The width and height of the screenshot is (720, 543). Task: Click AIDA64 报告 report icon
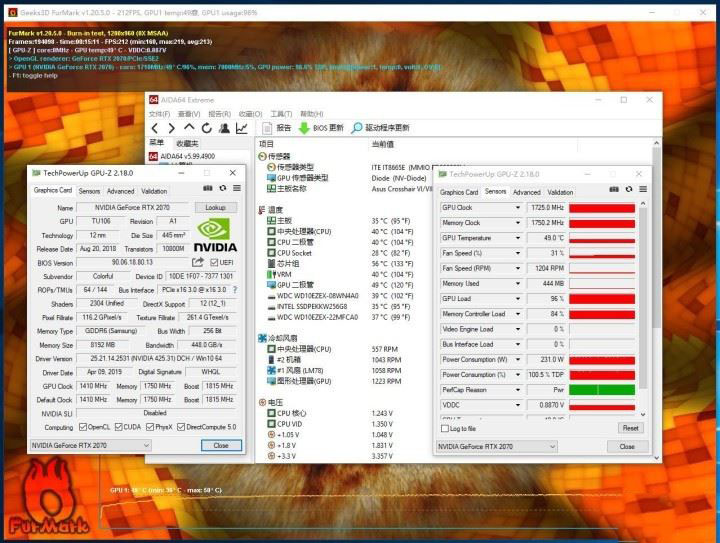(x=267, y=128)
